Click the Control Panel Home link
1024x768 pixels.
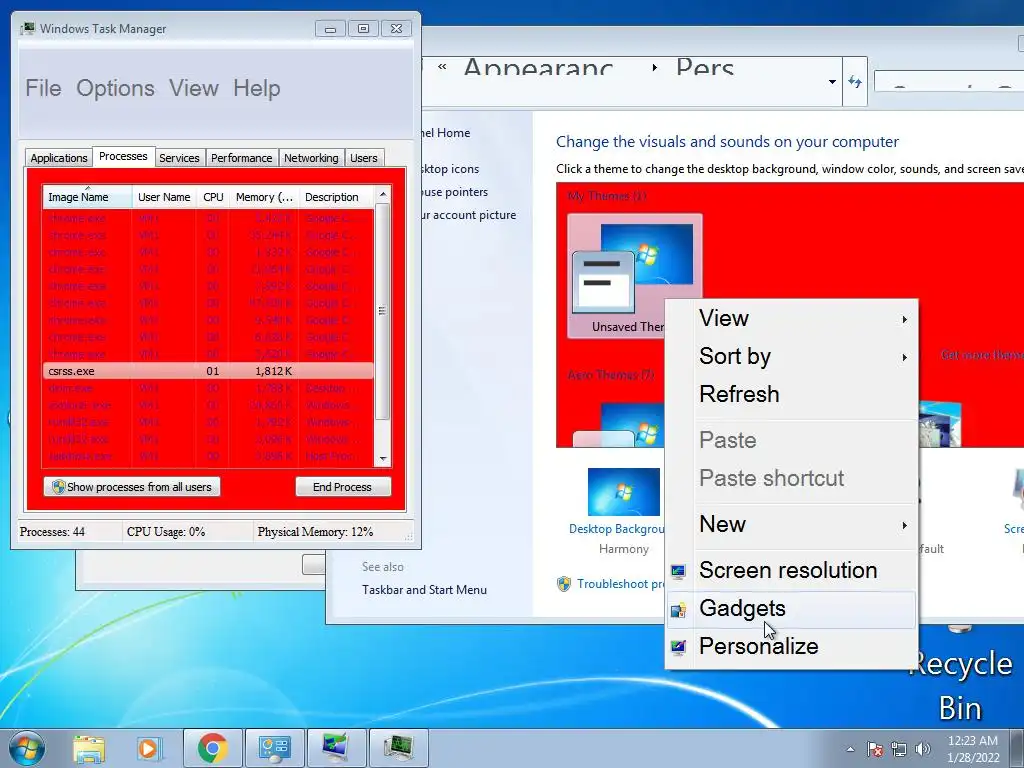(446, 133)
